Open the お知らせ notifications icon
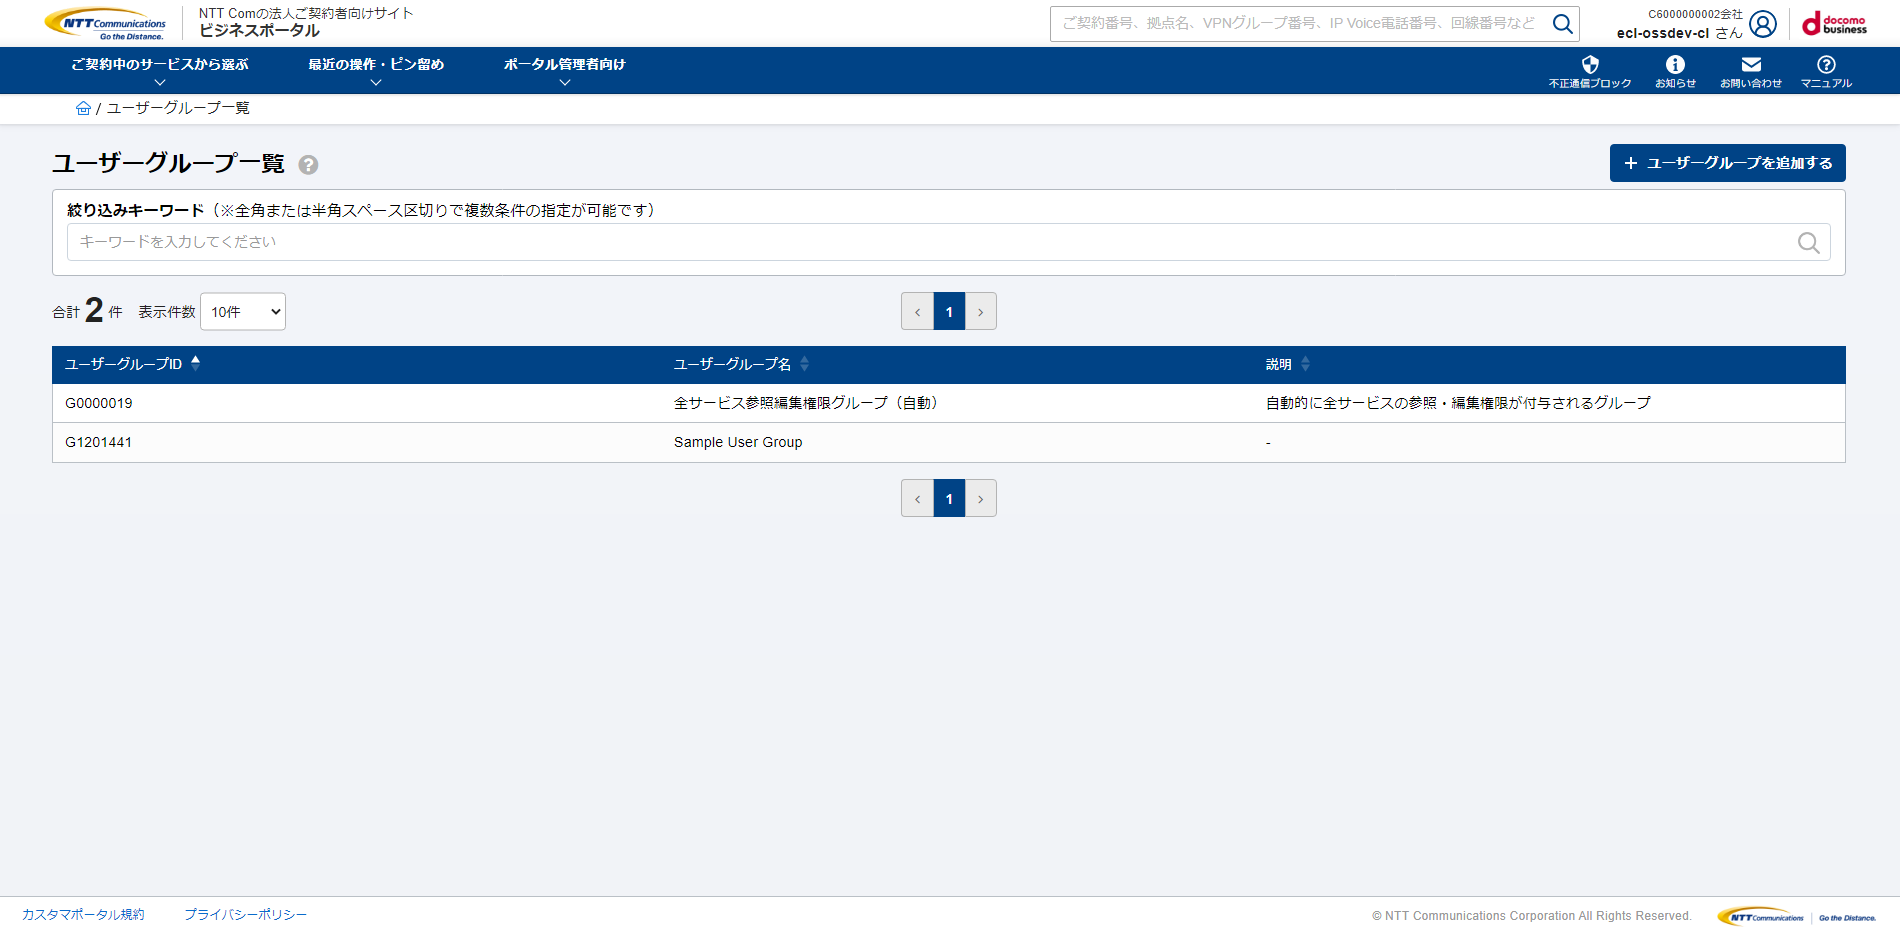This screenshot has width=1900, height=936. (1673, 64)
